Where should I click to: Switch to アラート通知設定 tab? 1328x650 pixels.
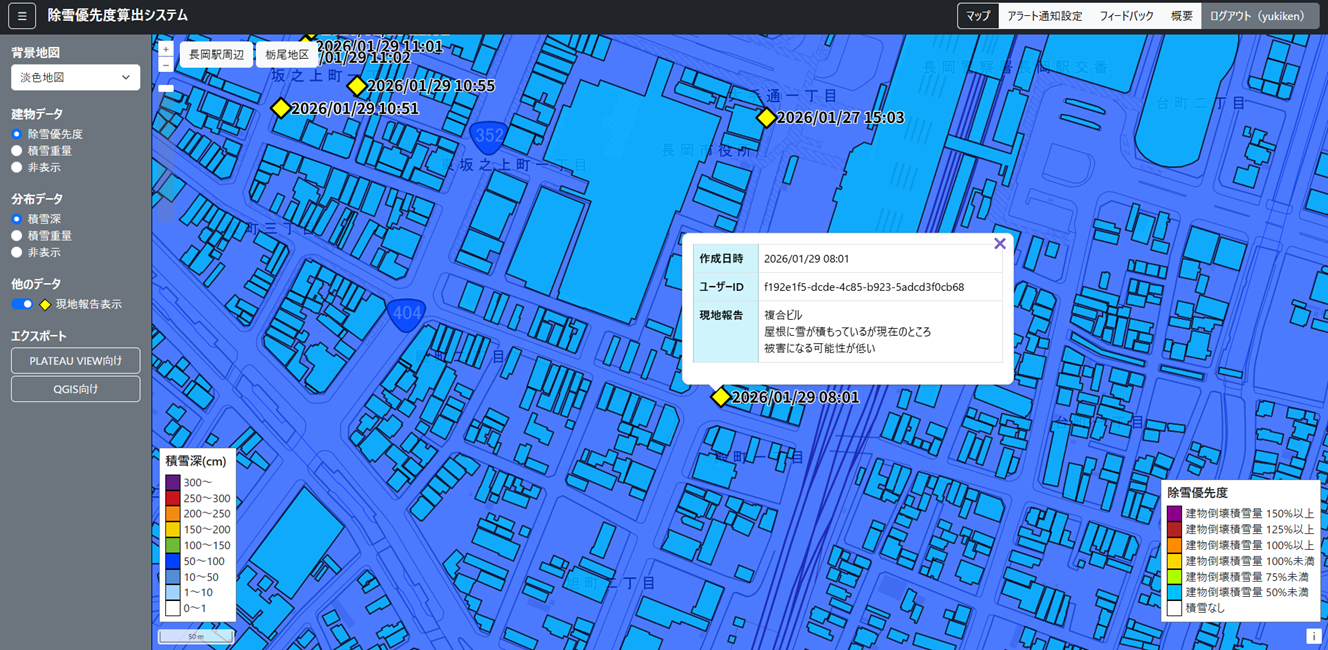tap(1044, 16)
